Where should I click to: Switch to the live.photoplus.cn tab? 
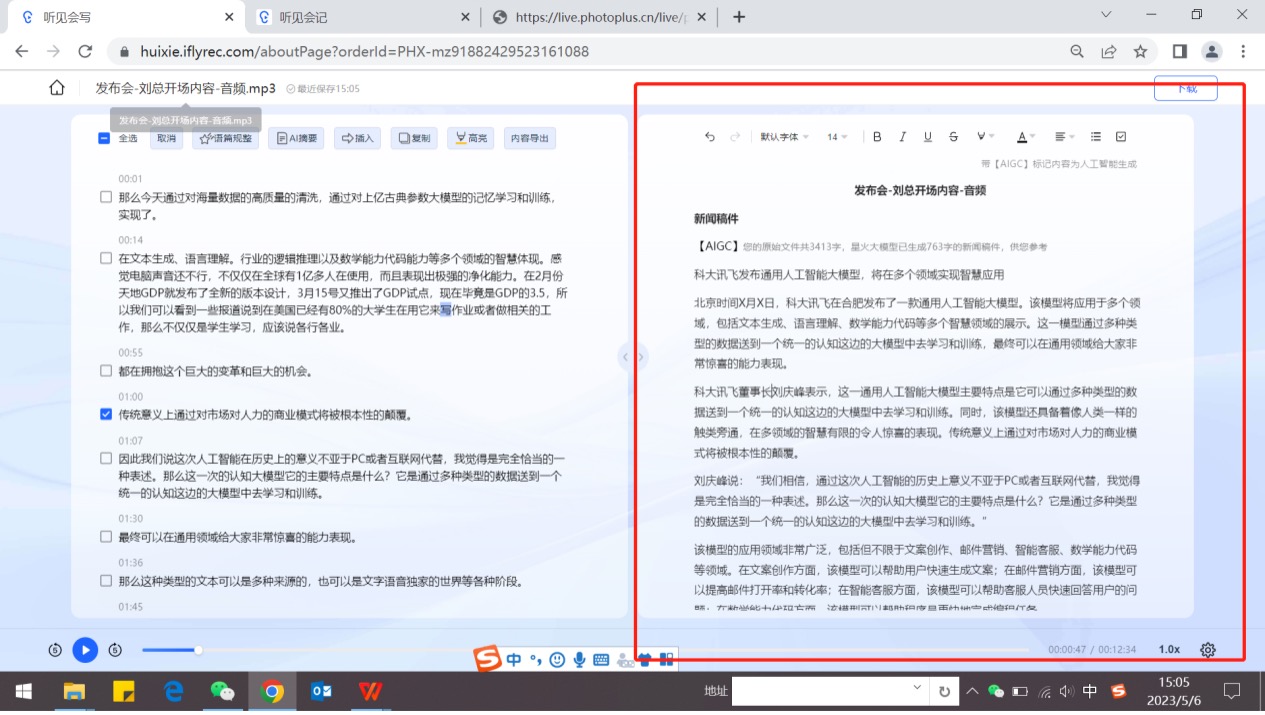click(600, 17)
